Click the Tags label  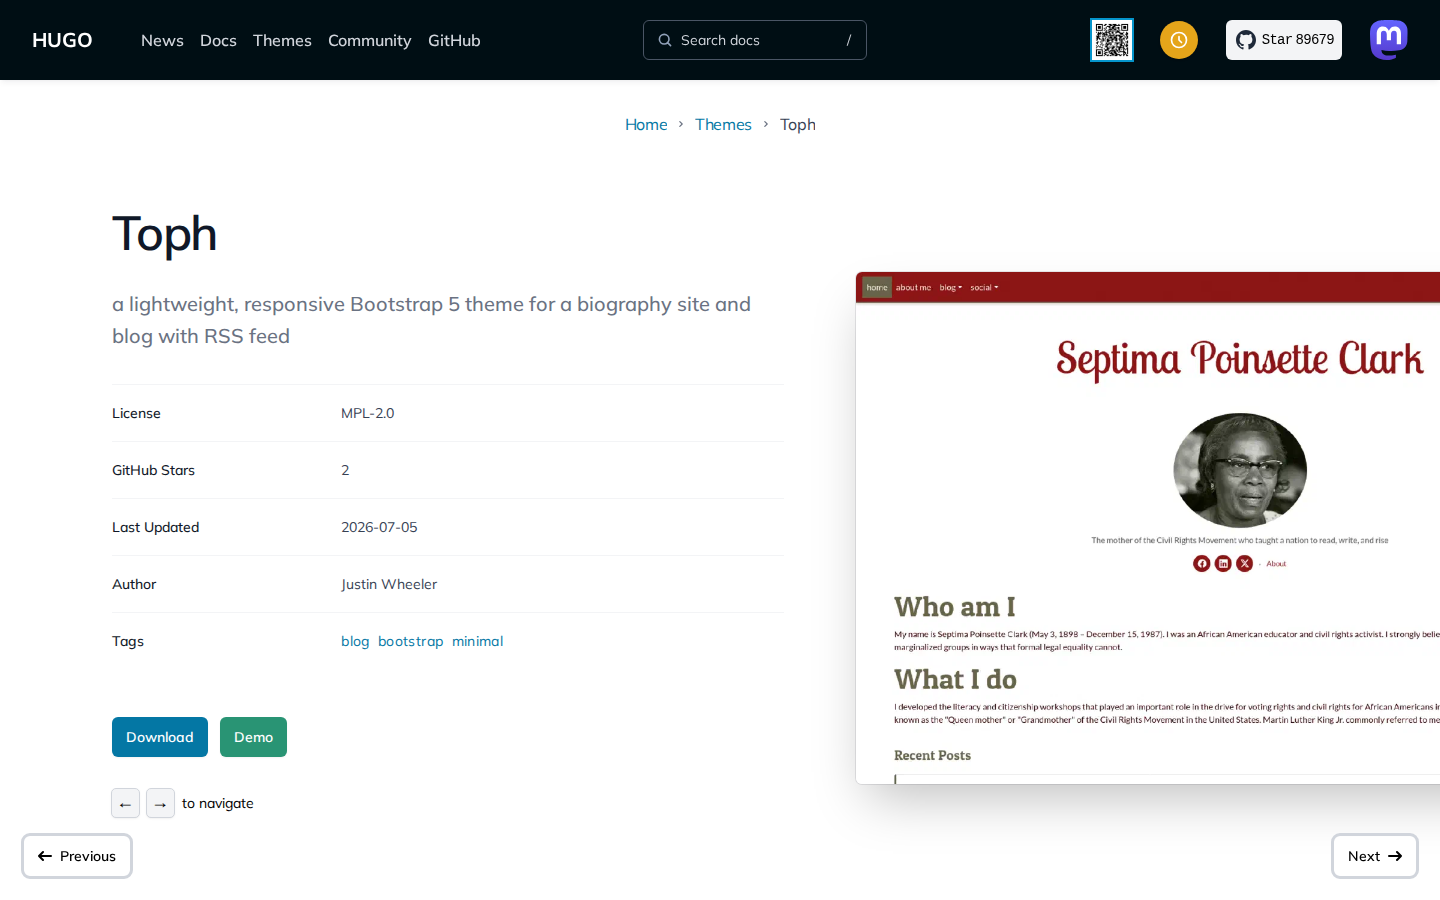click(x=128, y=641)
